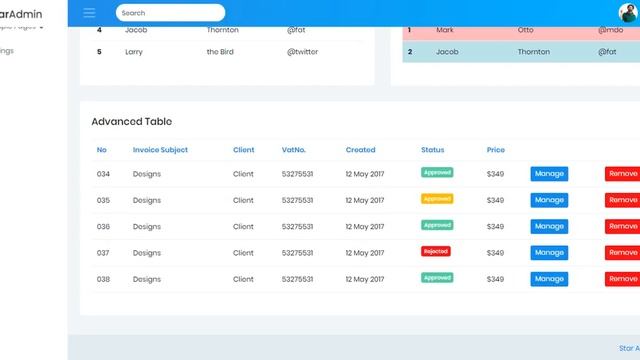Remove invoice 038
The image size is (640, 360).
(x=622, y=279)
